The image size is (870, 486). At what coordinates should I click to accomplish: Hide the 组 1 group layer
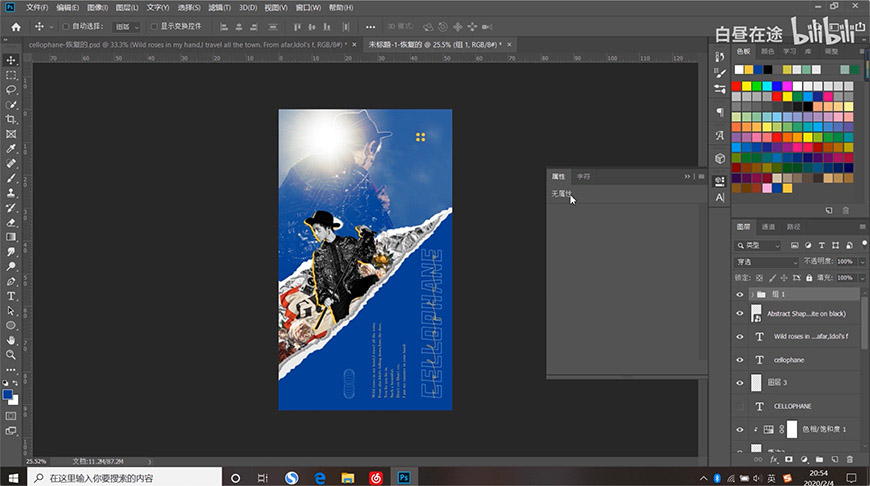click(x=740, y=295)
